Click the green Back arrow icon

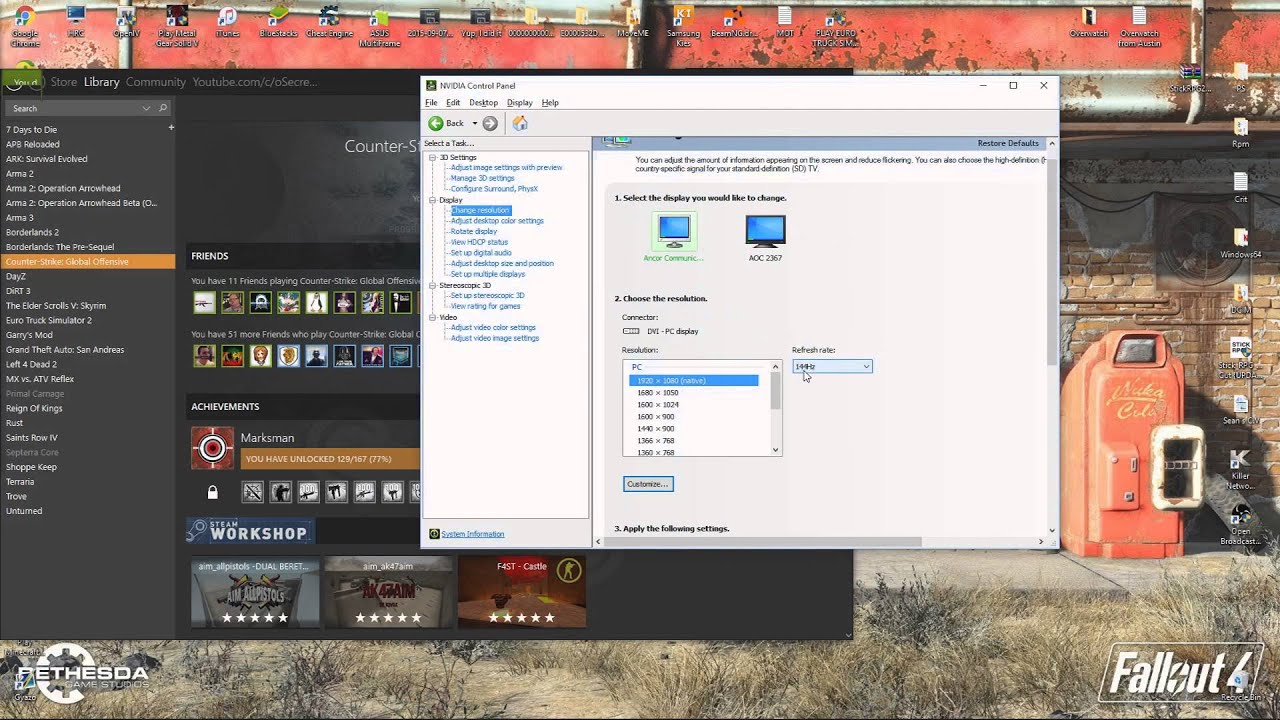point(436,123)
